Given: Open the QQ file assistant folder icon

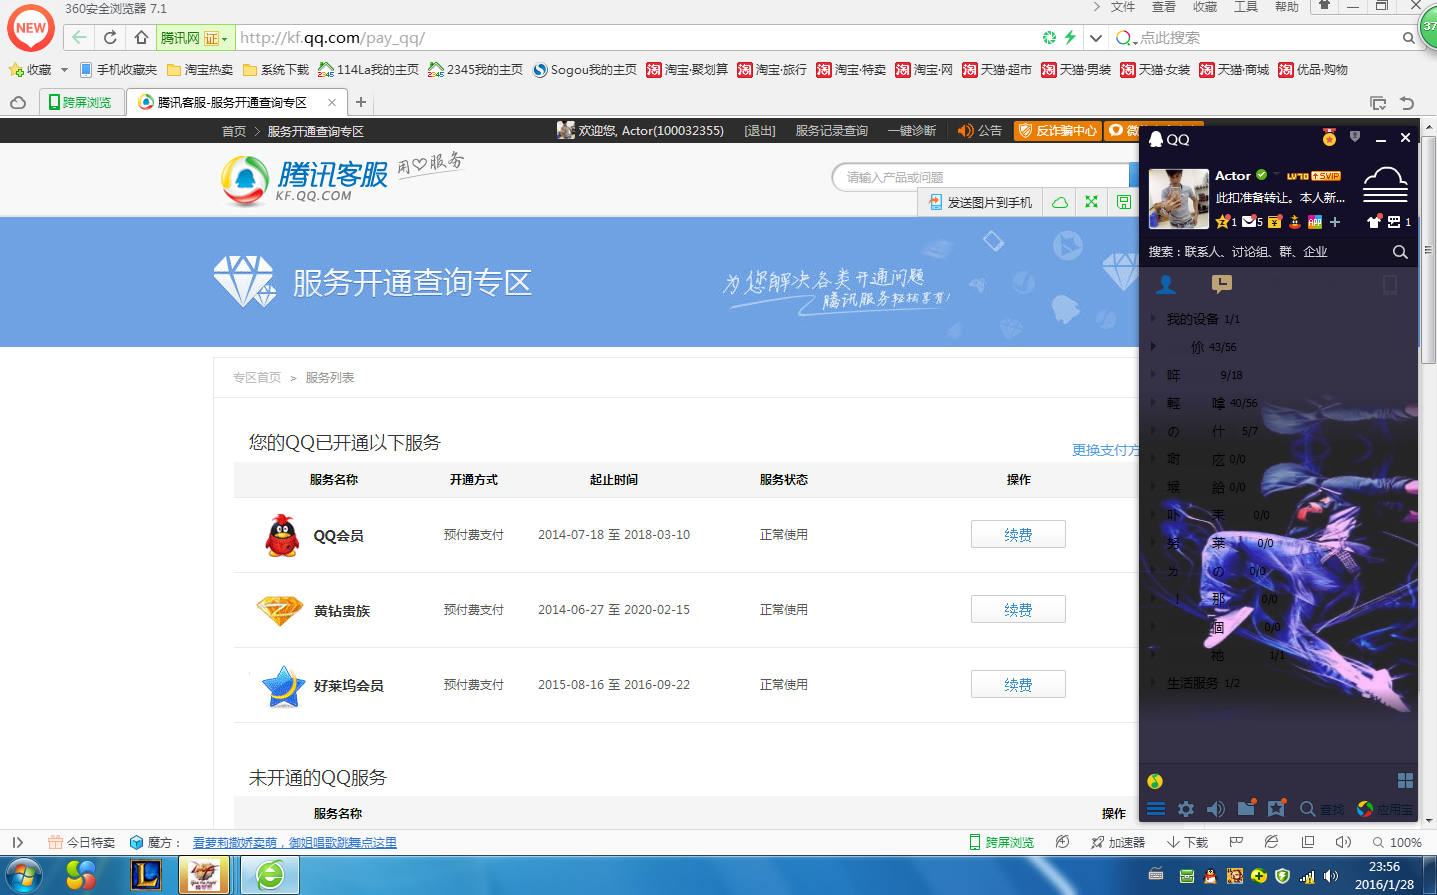Looking at the screenshot, I should 1246,808.
